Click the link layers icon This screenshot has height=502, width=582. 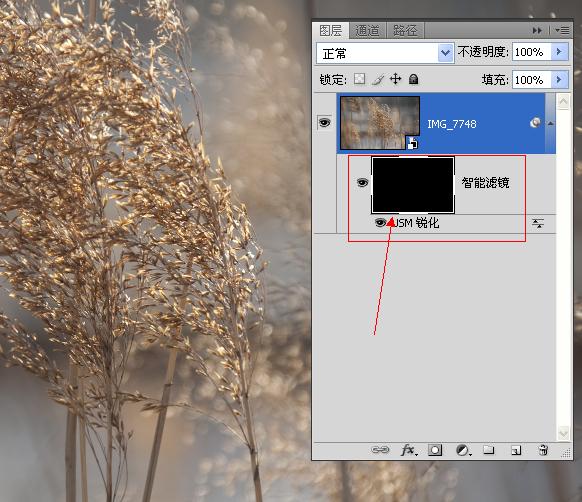coord(380,450)
